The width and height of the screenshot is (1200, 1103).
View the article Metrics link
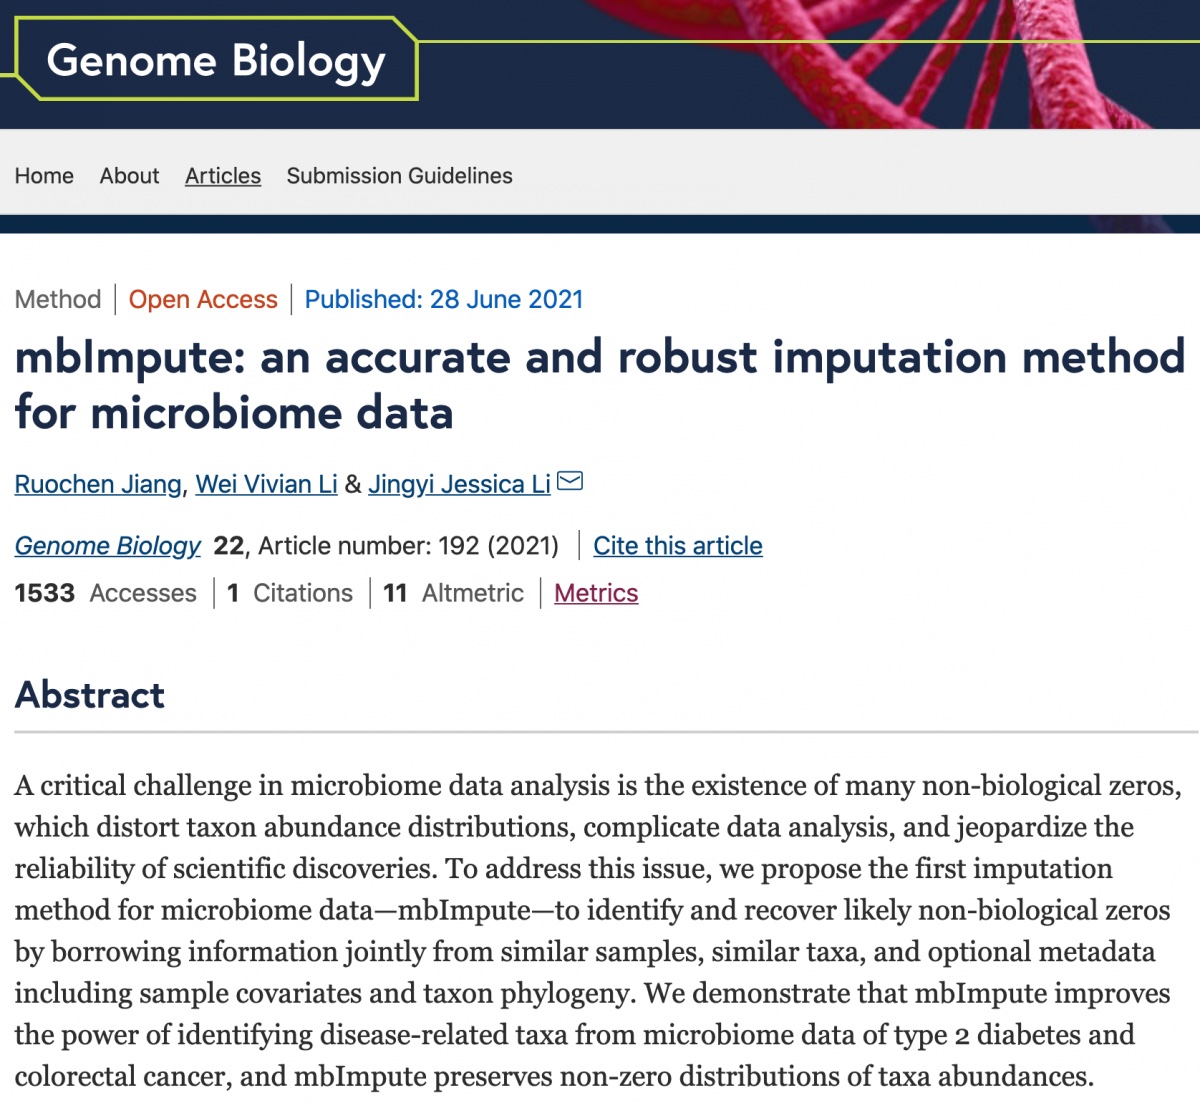coord(596,593)
